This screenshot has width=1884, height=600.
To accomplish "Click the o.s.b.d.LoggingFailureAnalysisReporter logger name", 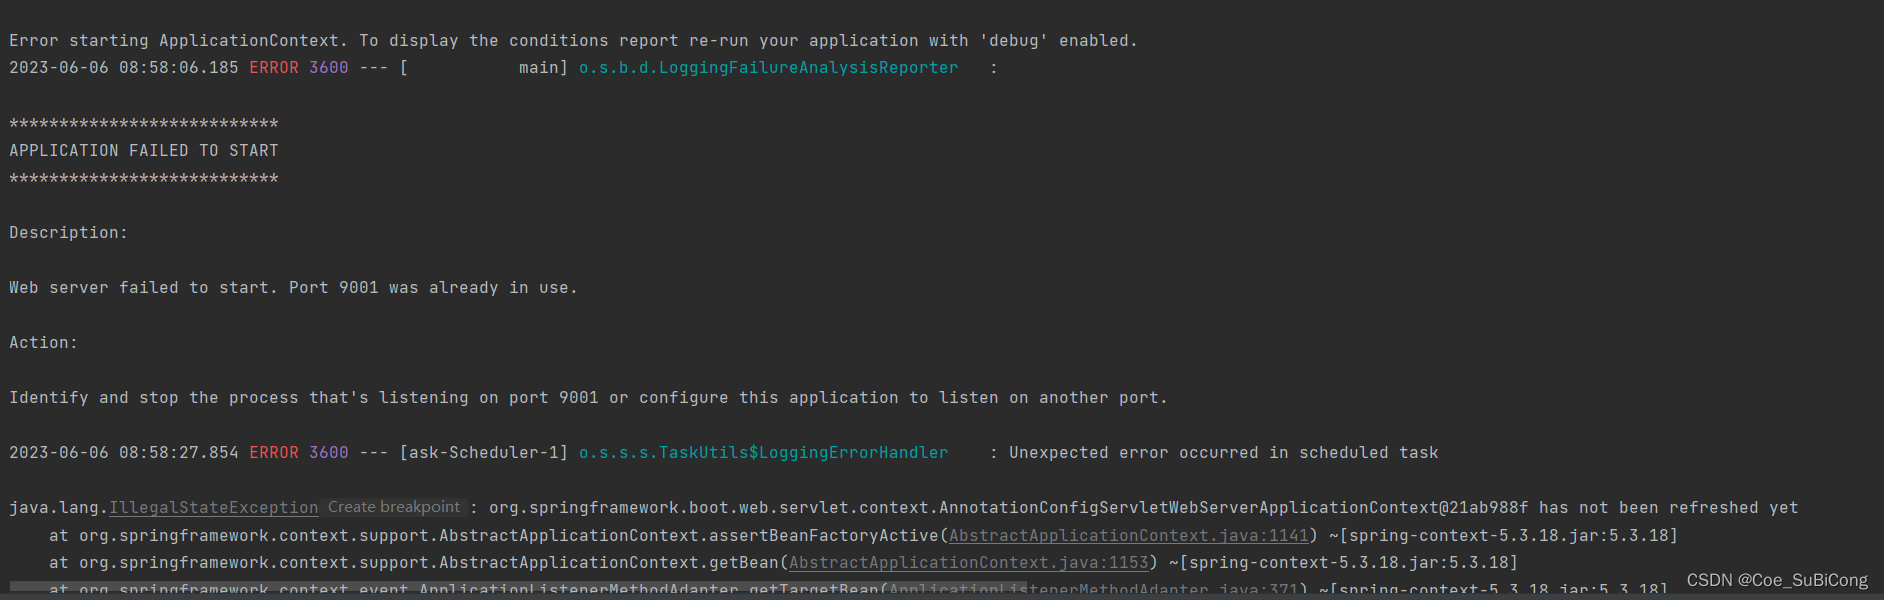I will coord(768,68).
